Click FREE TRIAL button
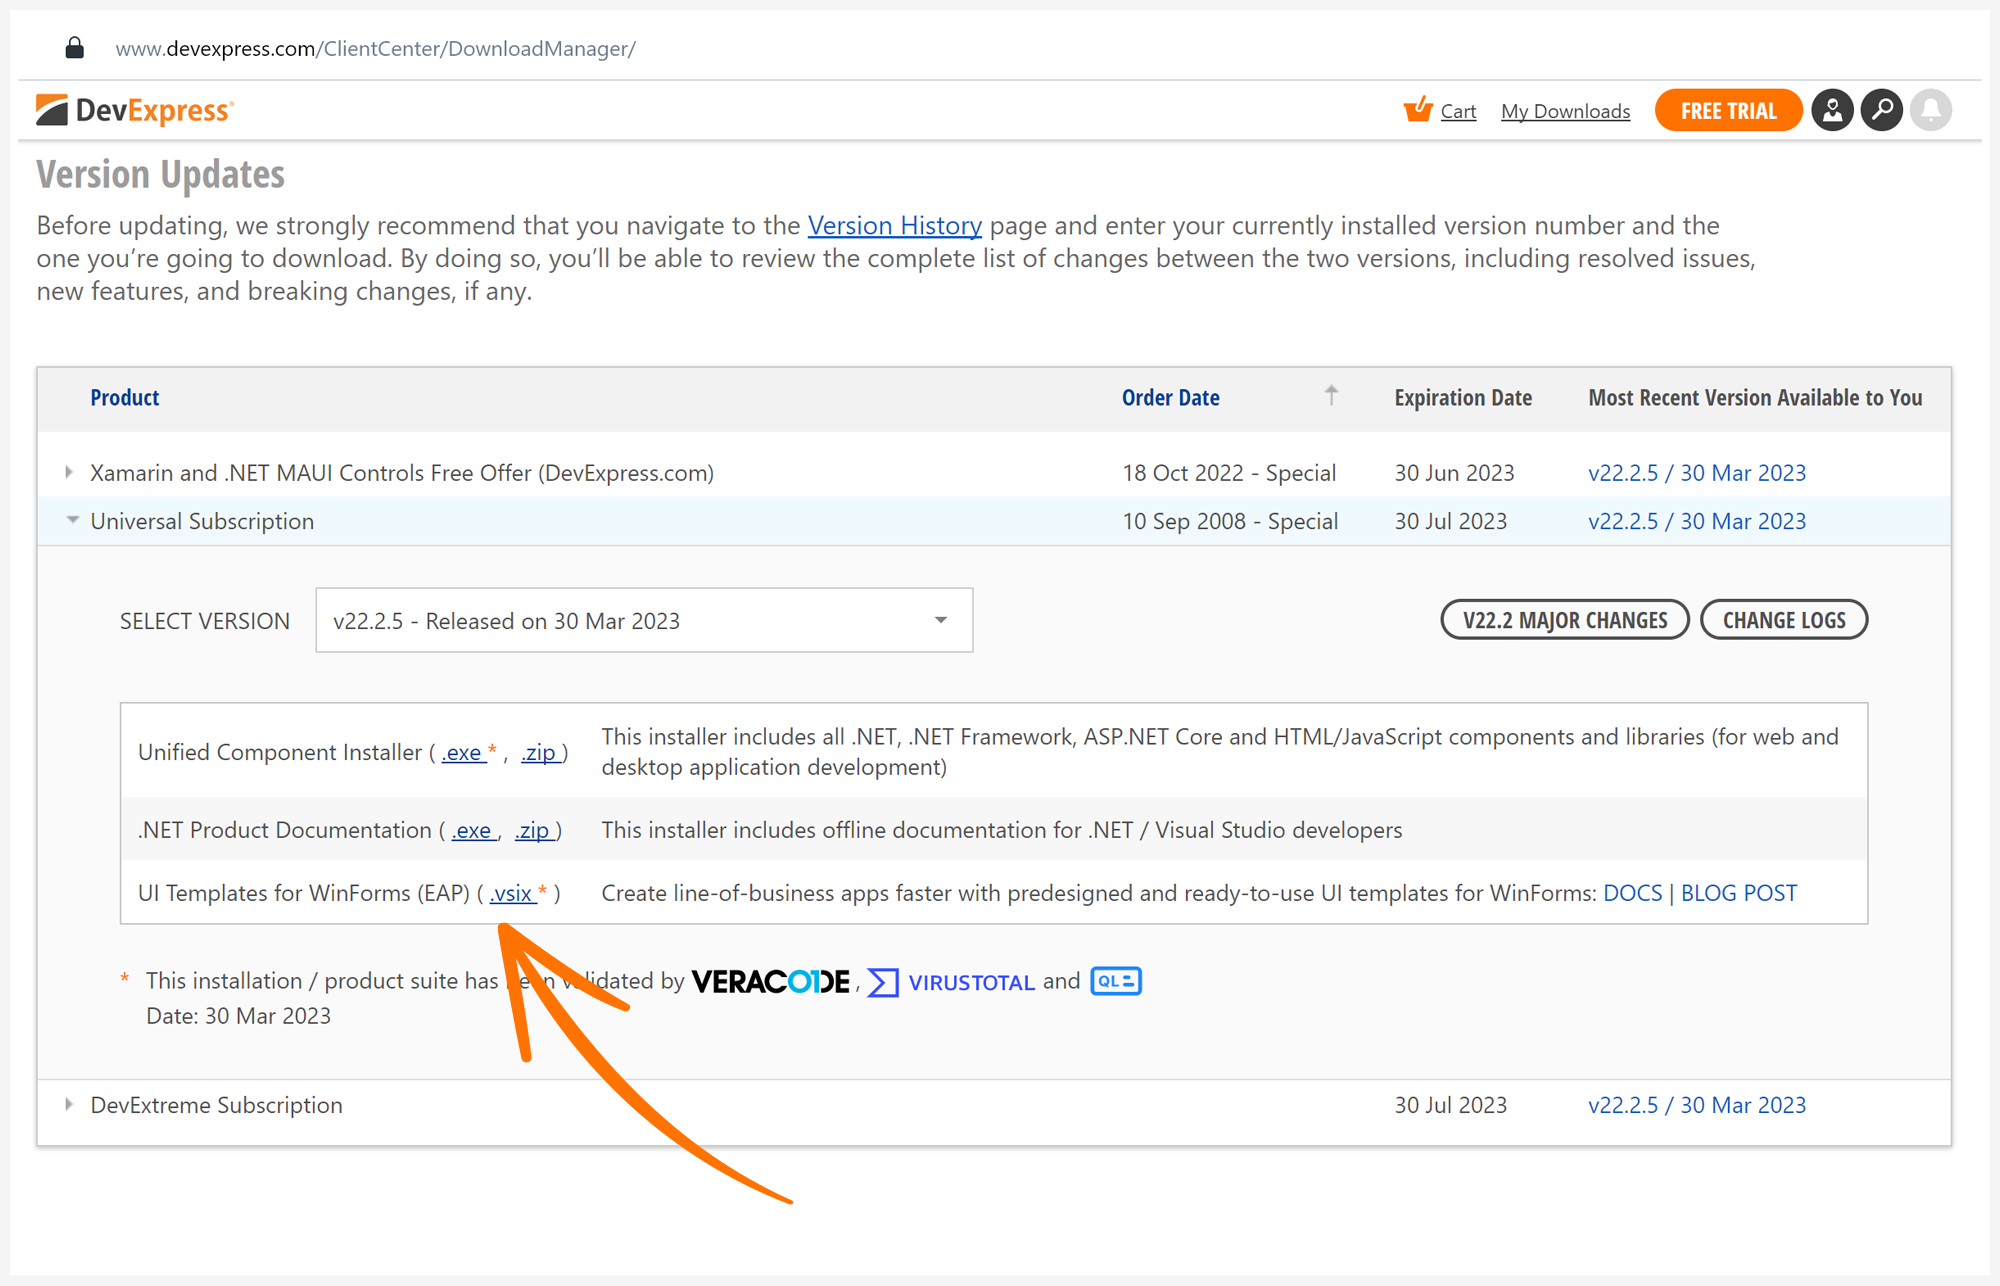The image size is (2000, 1286). (x=1727, y=111)
